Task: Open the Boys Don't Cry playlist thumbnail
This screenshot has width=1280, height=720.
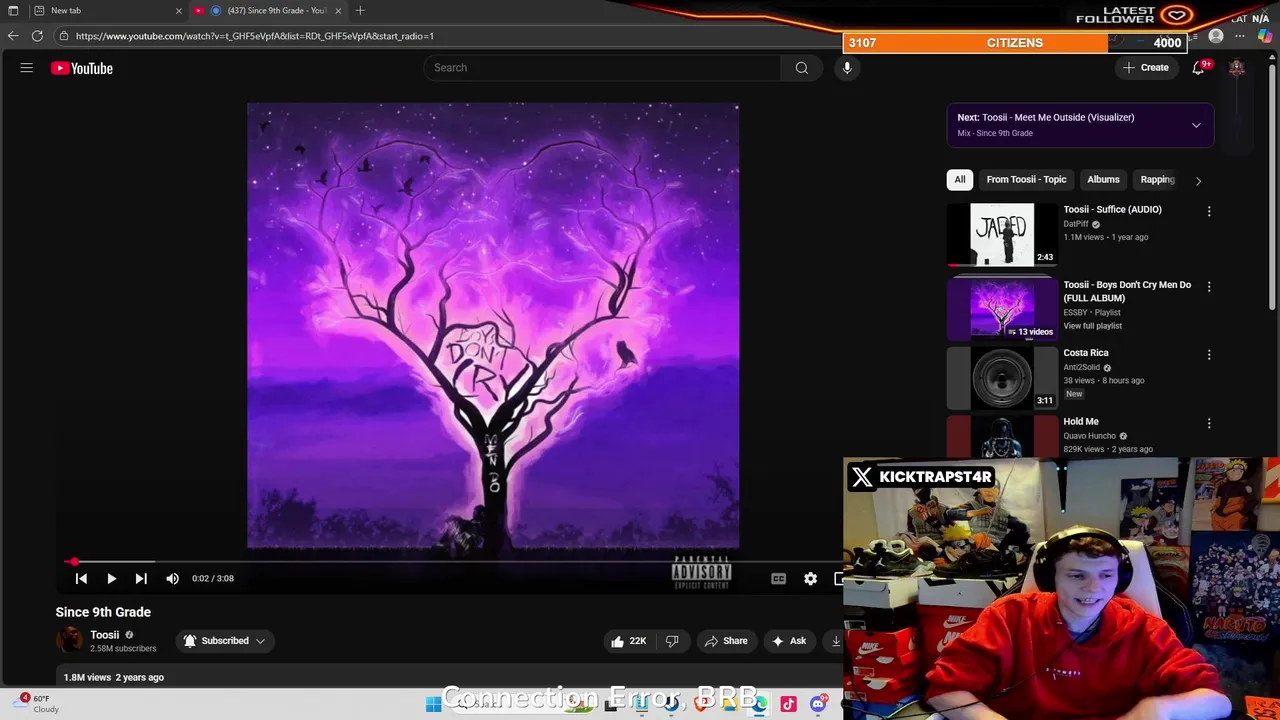Action: 1002,308
